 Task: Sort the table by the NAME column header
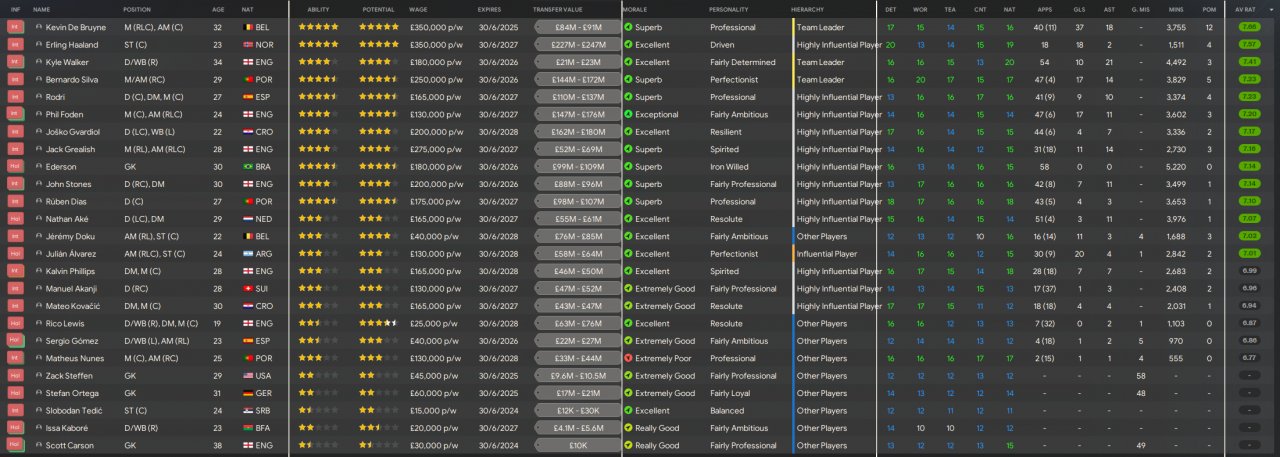pyautogui.click(x=41, y=8)
